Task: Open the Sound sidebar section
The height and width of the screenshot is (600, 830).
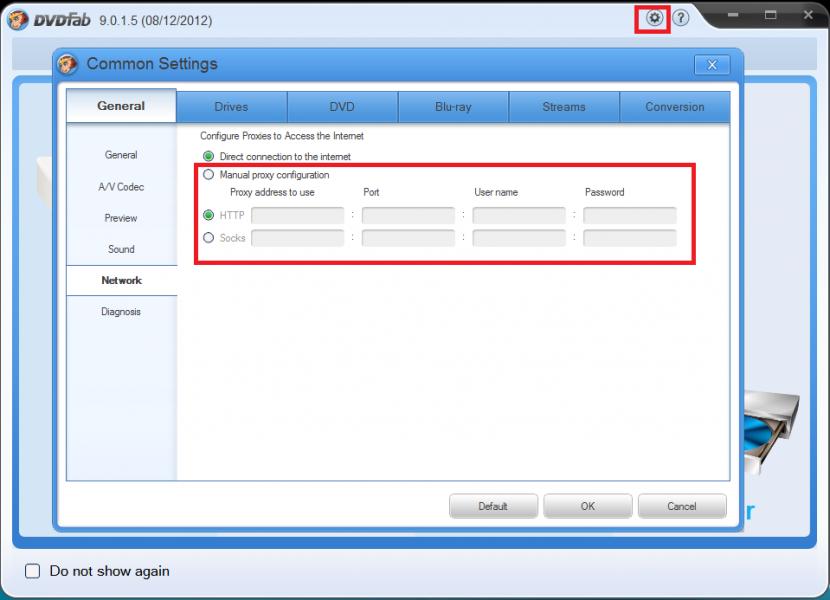Action: point(121,249)
